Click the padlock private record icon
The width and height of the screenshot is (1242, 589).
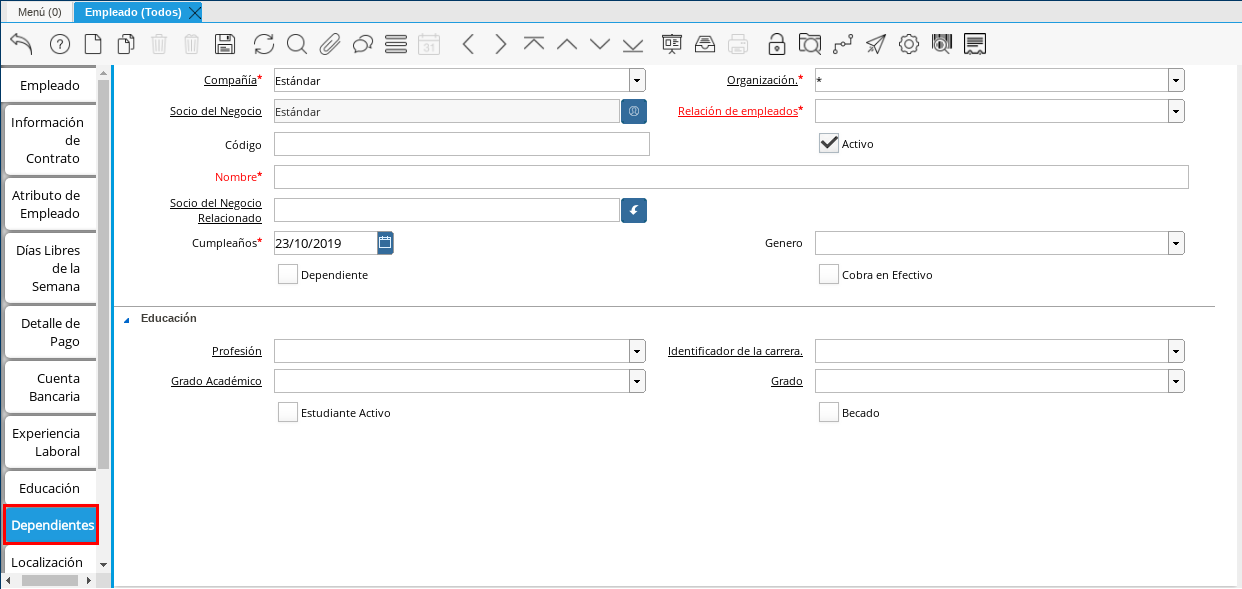coord(776,44)
